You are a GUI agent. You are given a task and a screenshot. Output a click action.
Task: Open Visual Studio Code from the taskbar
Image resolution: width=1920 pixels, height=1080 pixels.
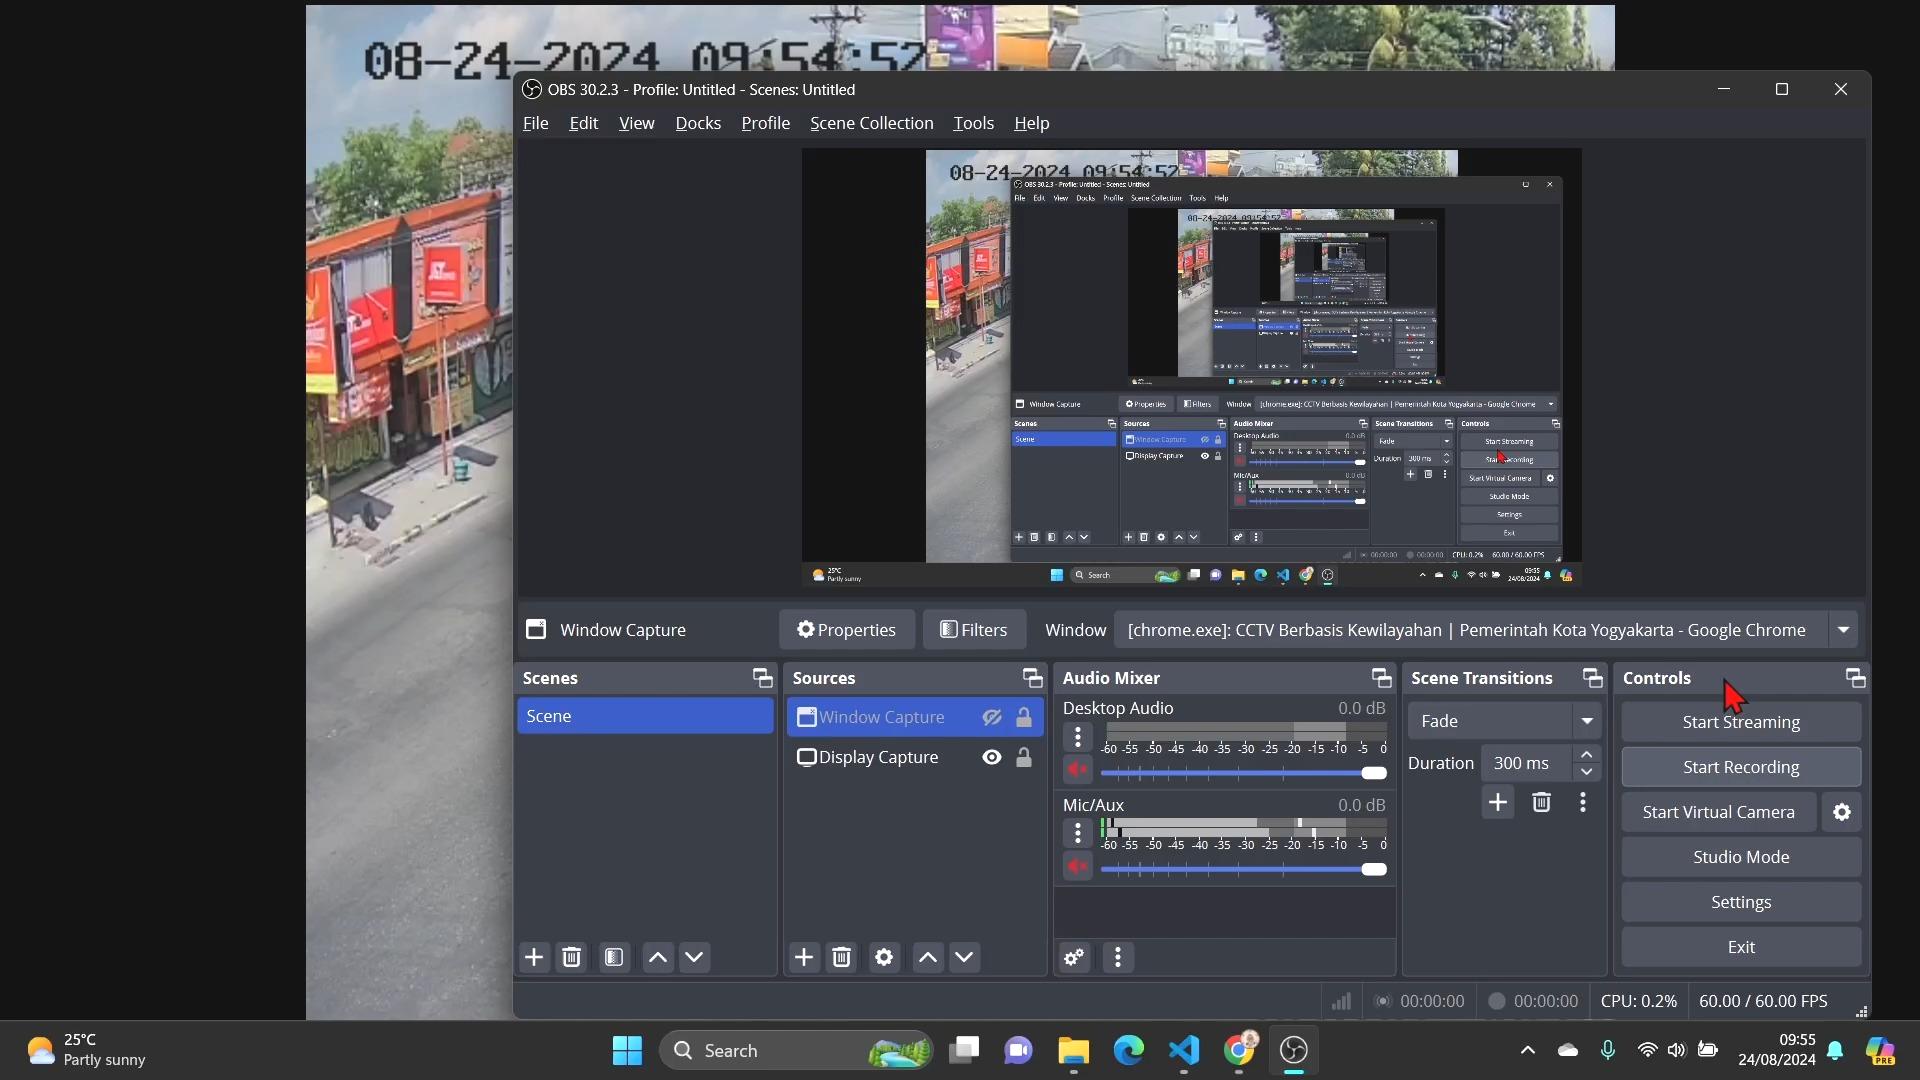click(x=1184, y=1050)
